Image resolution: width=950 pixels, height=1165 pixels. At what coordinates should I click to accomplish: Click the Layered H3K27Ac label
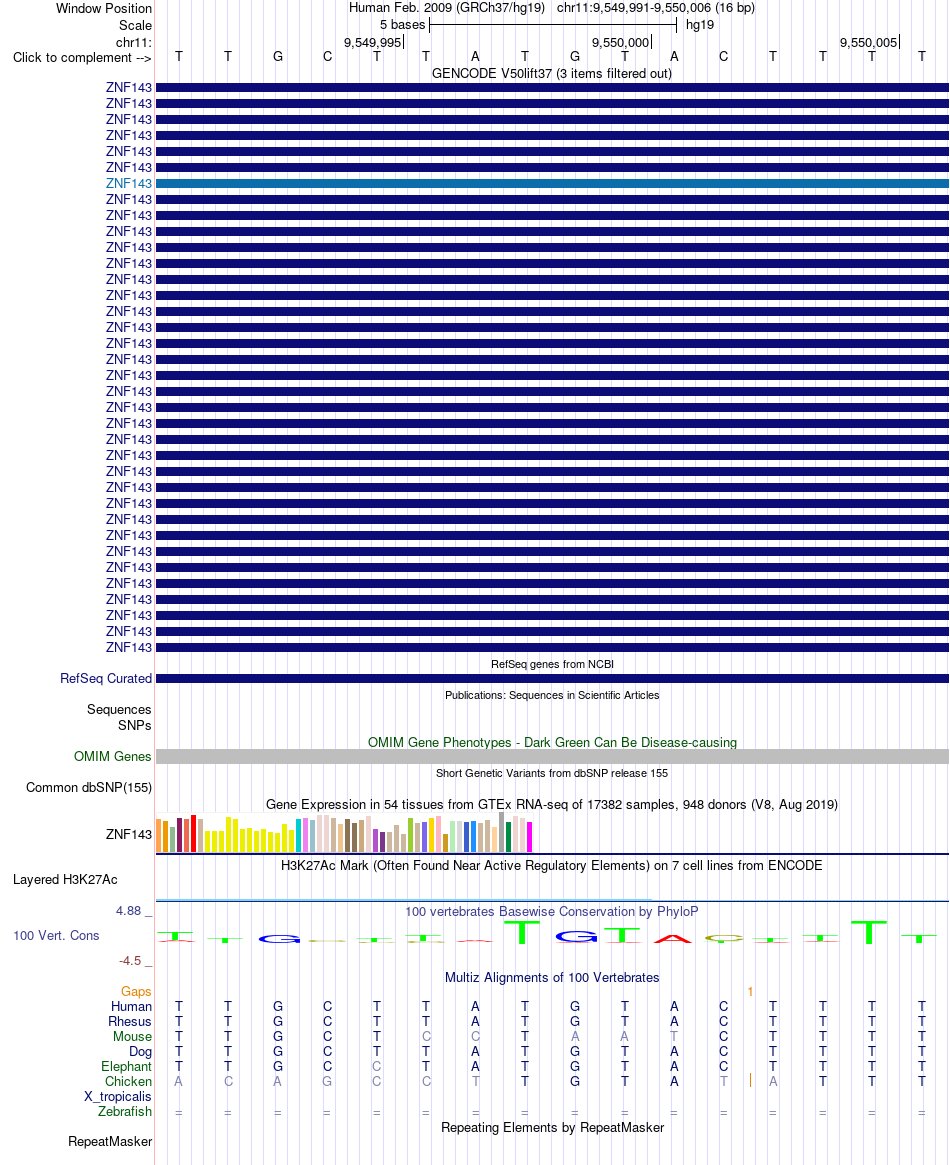pyautogui.click(x=65, y=880)
